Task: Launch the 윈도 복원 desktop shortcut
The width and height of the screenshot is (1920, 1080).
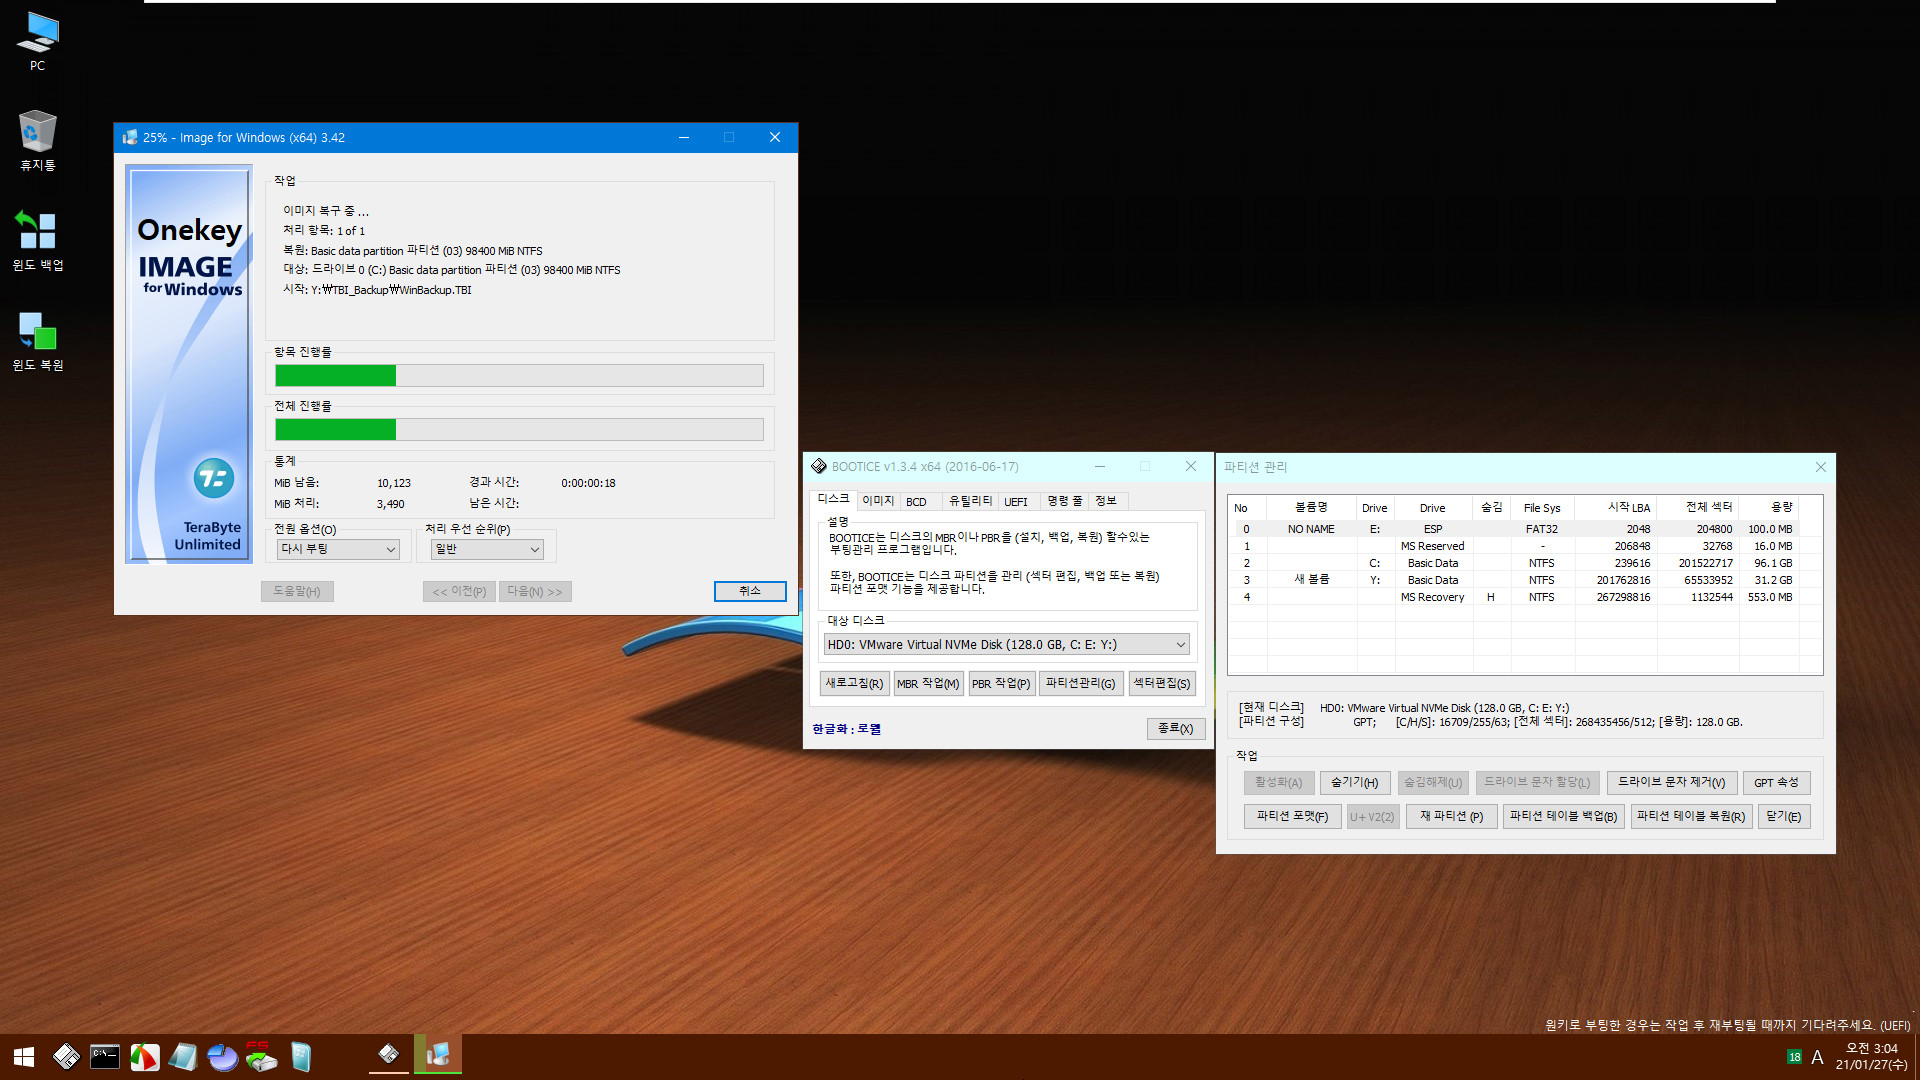Action: click(x=37, y=341)
